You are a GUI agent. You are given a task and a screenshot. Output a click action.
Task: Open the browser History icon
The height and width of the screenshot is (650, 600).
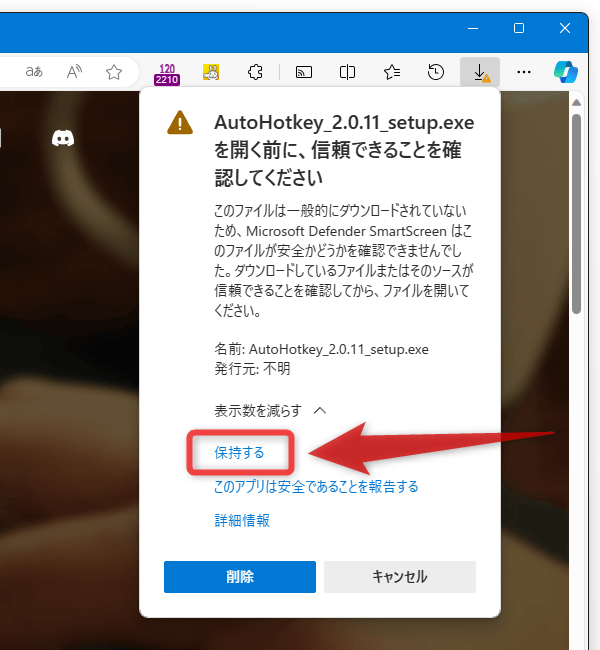coord(435,72)
